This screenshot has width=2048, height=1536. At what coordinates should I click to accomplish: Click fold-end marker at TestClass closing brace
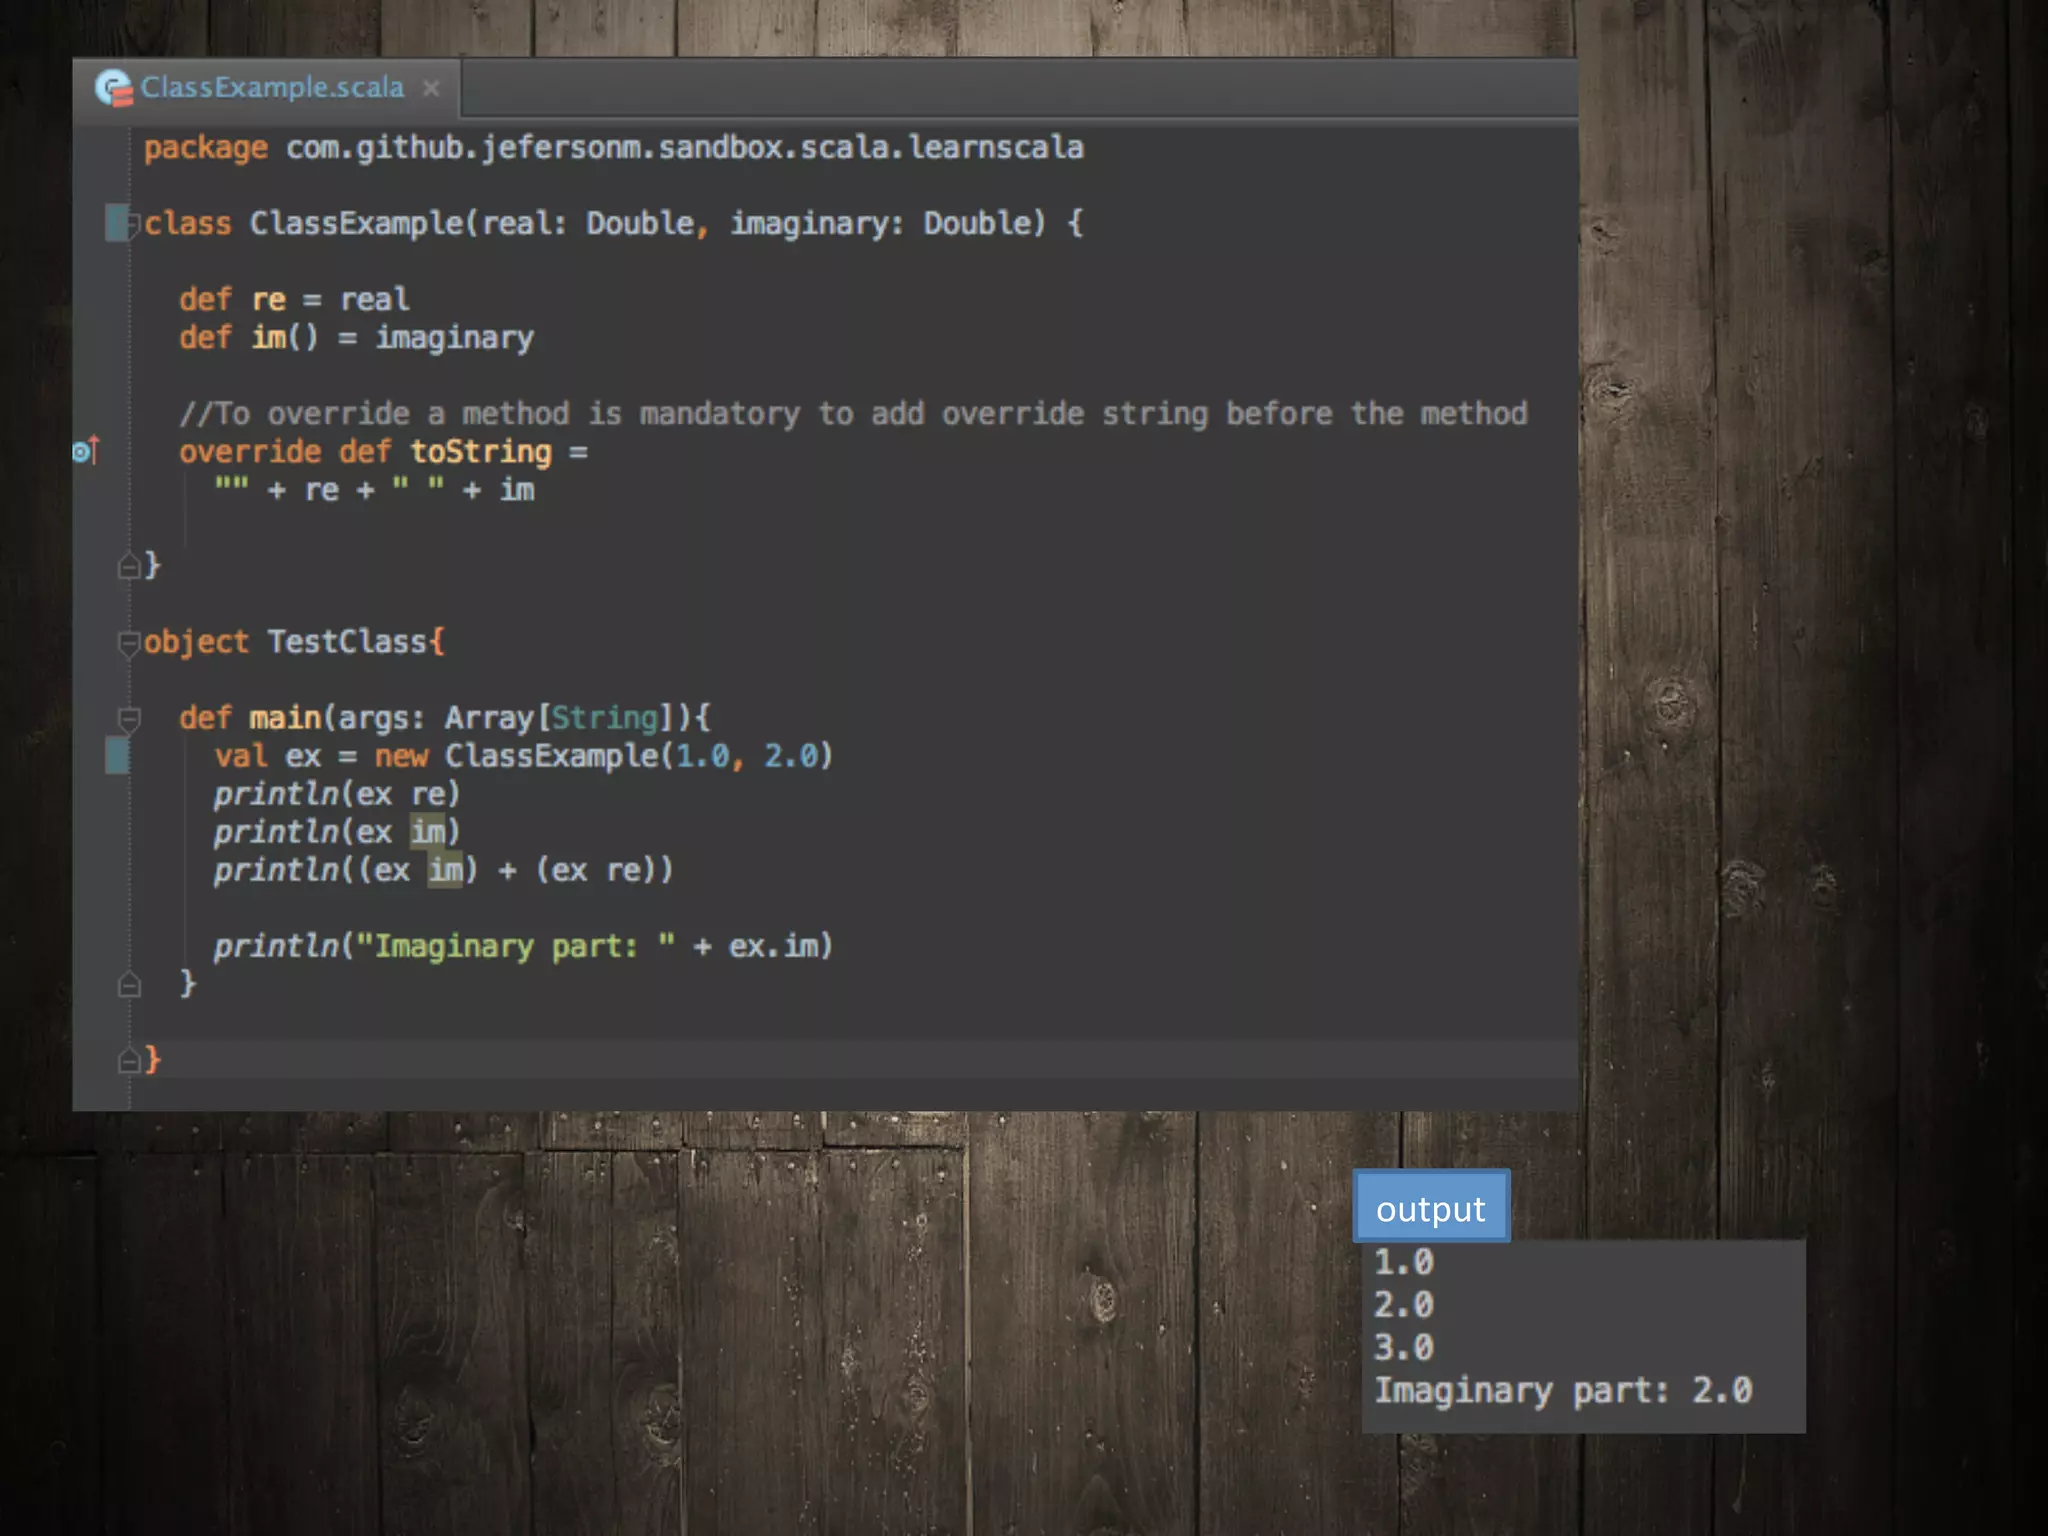pos(128,1060)
